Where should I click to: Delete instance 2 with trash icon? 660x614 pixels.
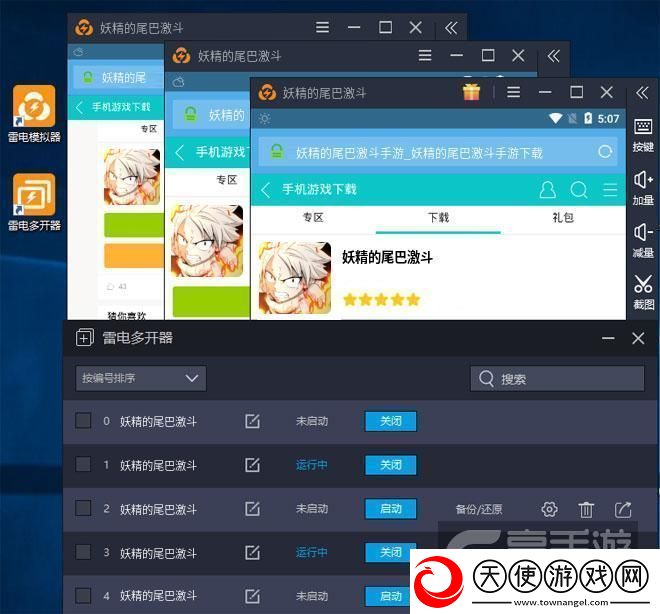[x=586, y=510]
